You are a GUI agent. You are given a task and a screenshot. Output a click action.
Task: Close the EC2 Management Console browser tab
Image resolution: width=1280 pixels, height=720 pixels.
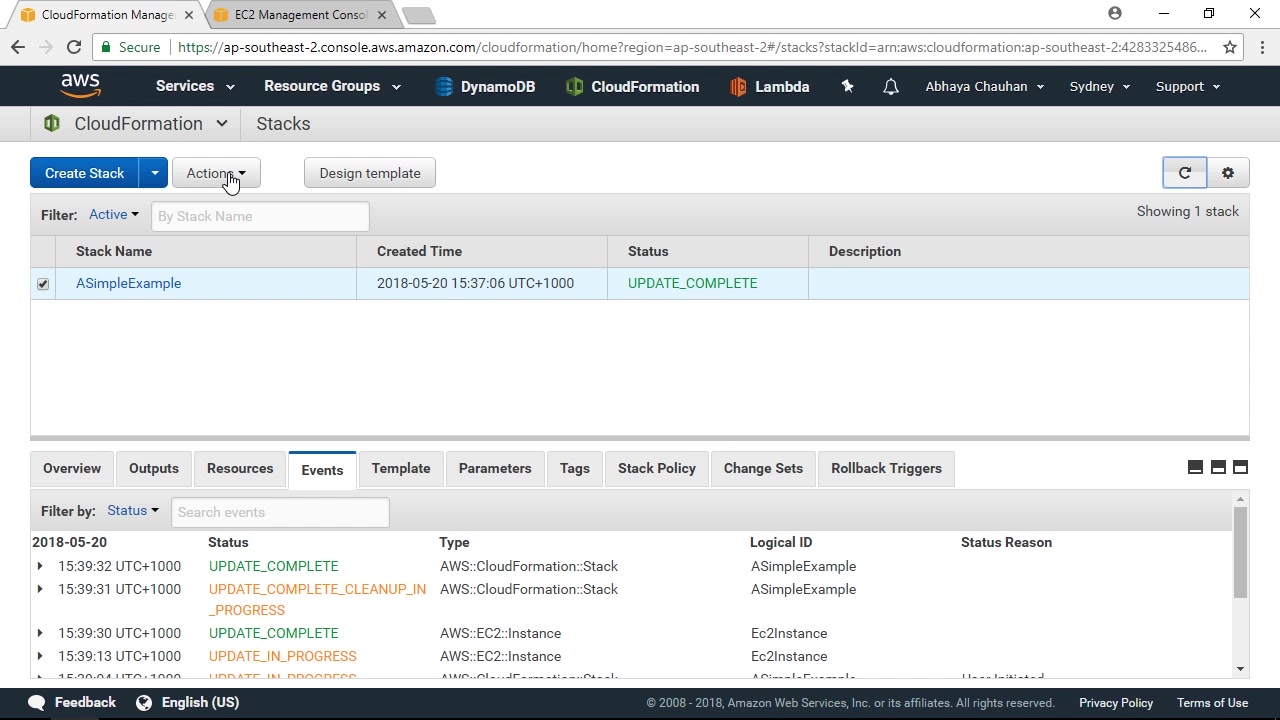pos(381,15)
